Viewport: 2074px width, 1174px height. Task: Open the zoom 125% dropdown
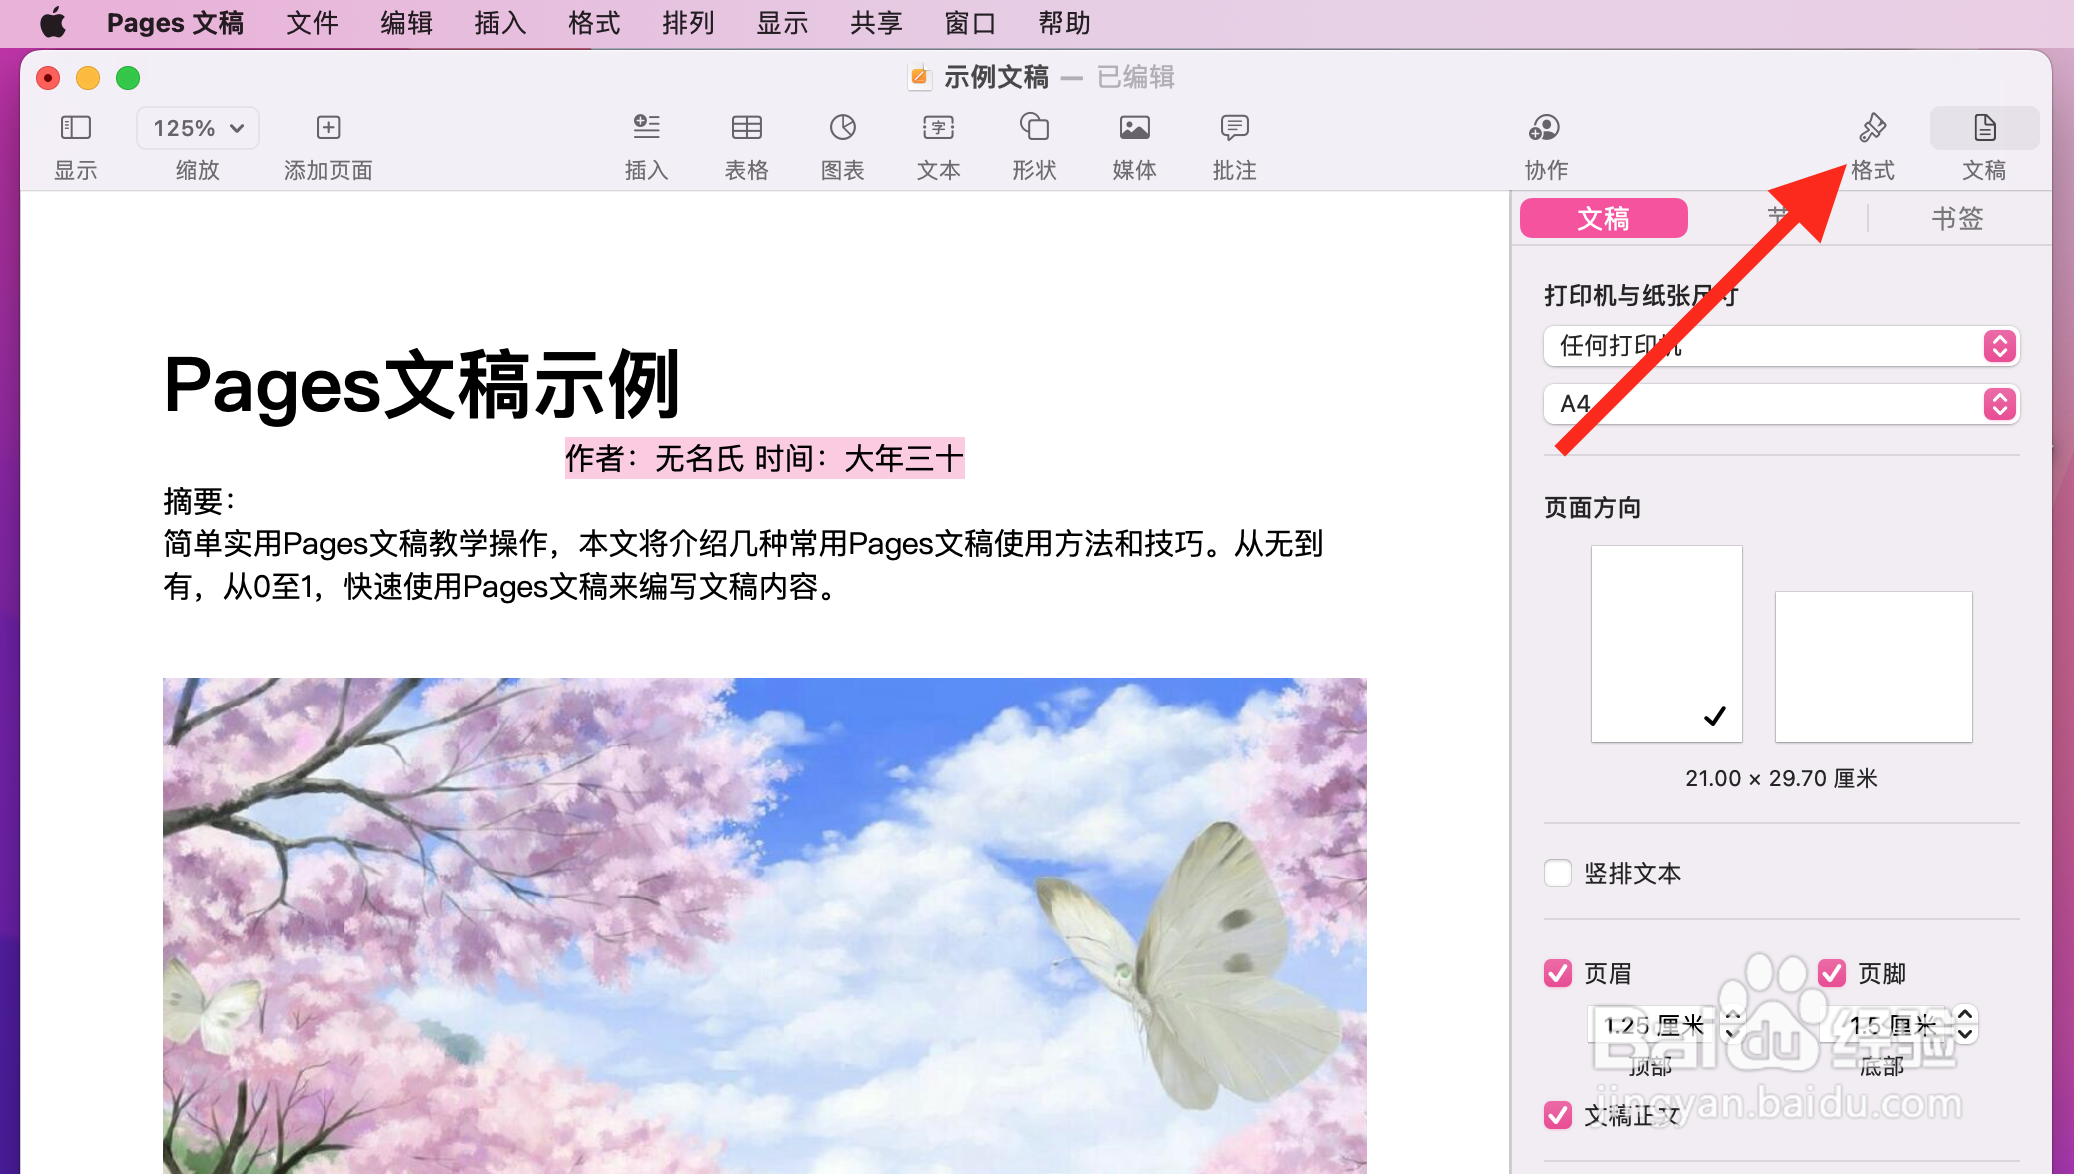tap(198, 128)
